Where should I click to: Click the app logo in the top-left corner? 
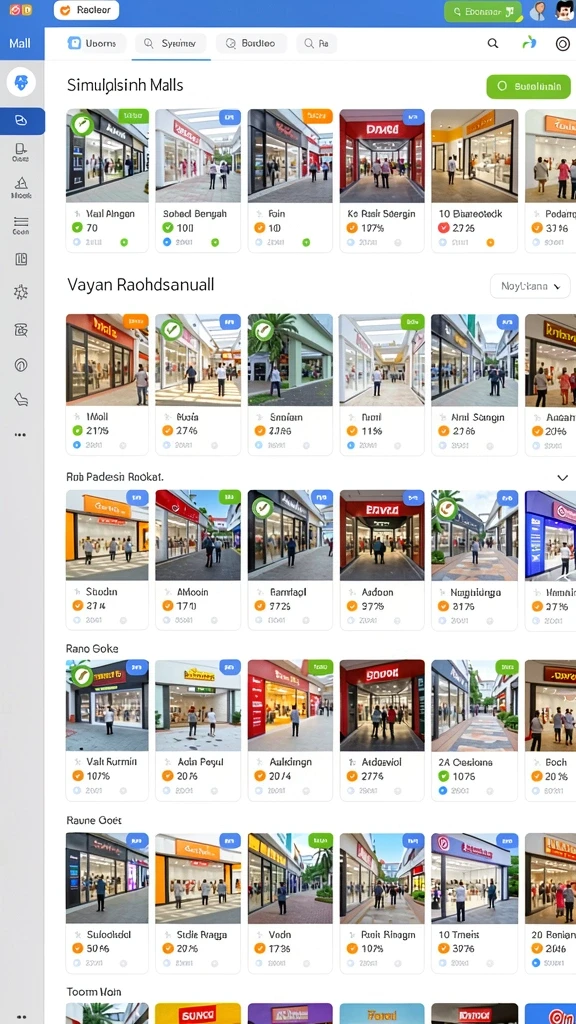pos(20,10)
